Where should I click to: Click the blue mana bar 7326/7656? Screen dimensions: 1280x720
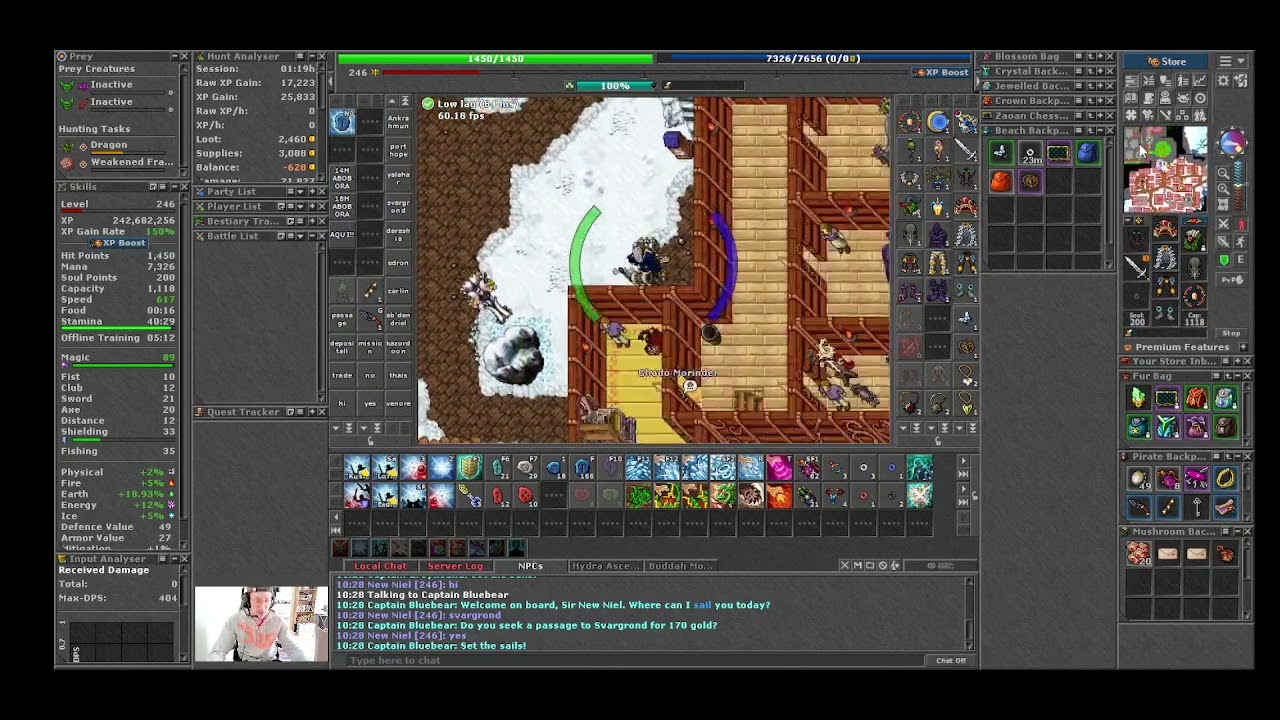pos(813,59)
